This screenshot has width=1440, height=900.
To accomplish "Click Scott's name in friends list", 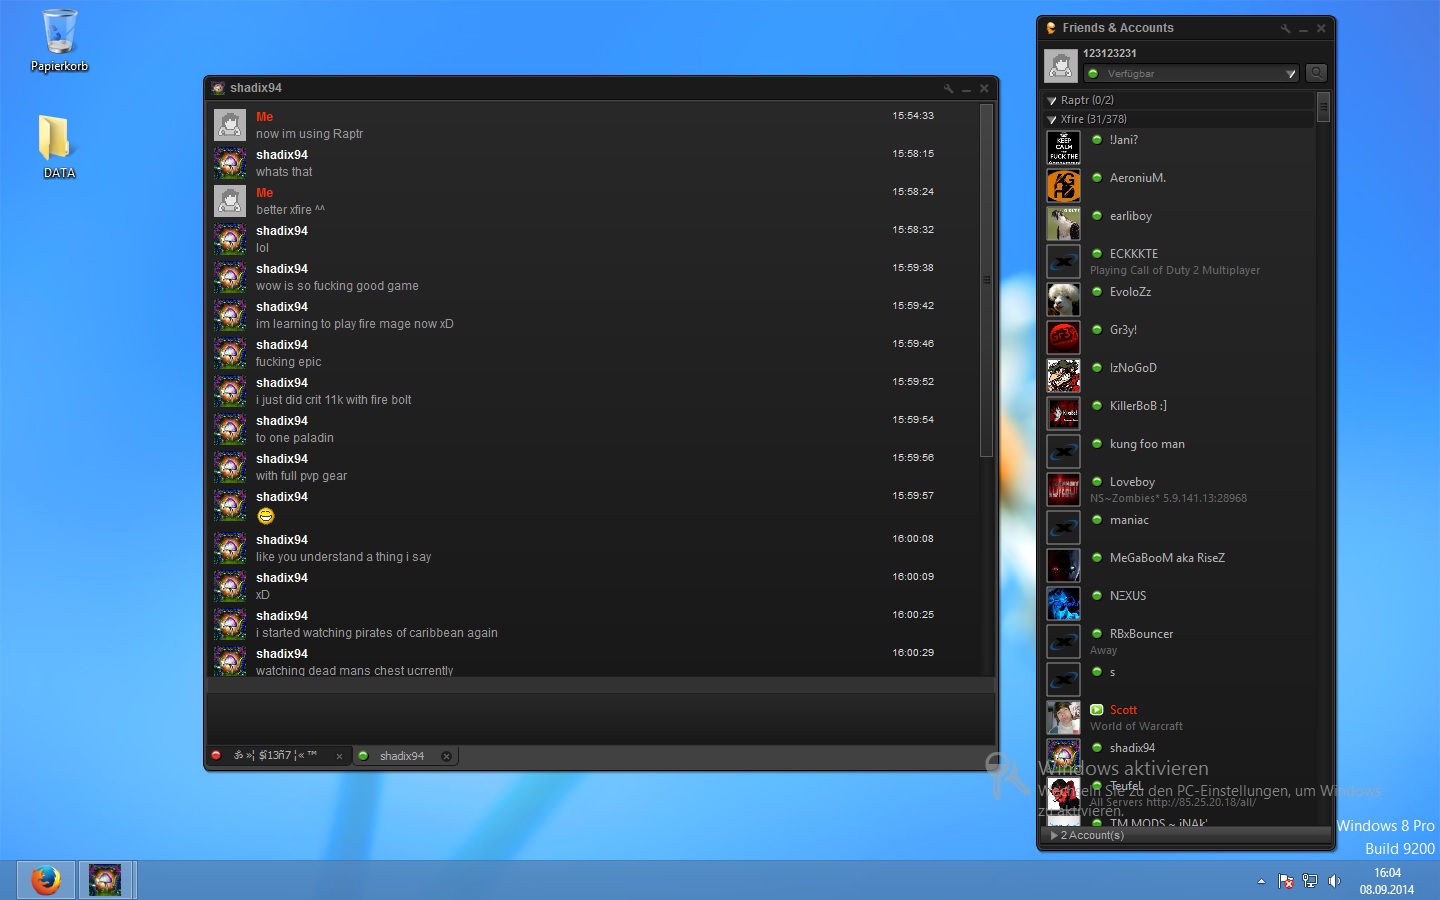I will [1123, 710].
